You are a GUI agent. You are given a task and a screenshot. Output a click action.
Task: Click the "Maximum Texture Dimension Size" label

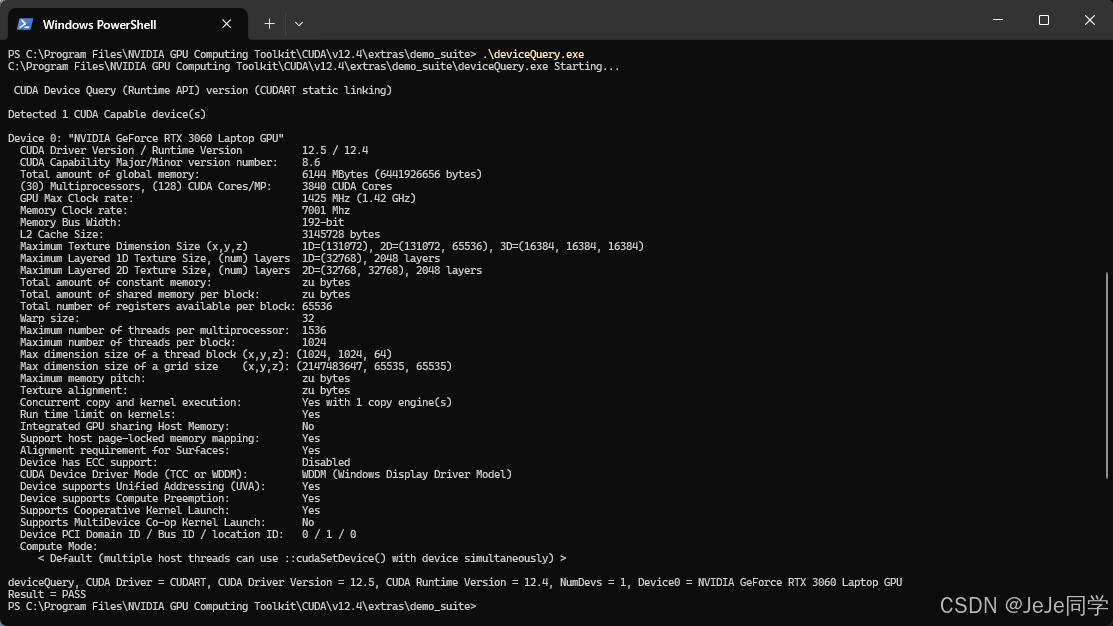(134, 246)
